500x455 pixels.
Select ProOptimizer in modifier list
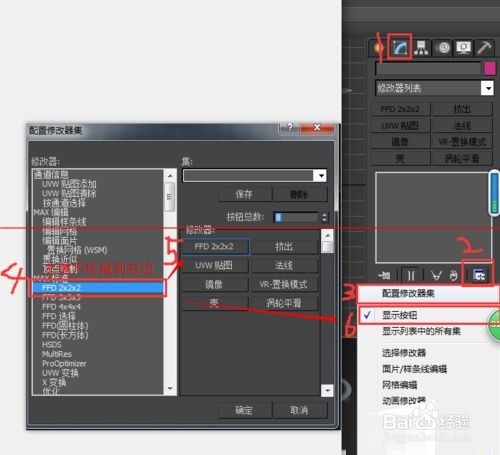pos(64,363)
